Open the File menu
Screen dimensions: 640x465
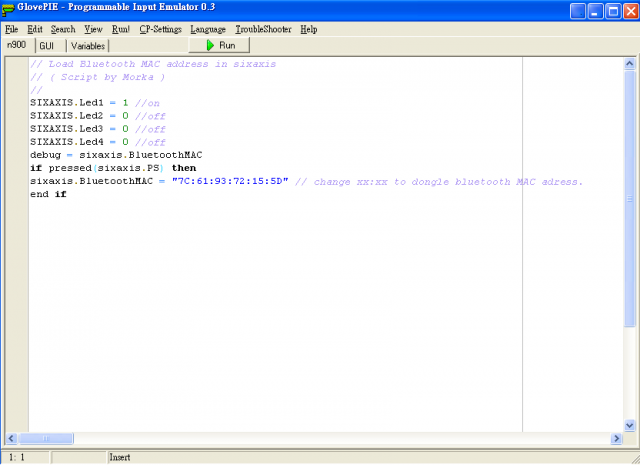pyautogui.click(x=11, y=29)
